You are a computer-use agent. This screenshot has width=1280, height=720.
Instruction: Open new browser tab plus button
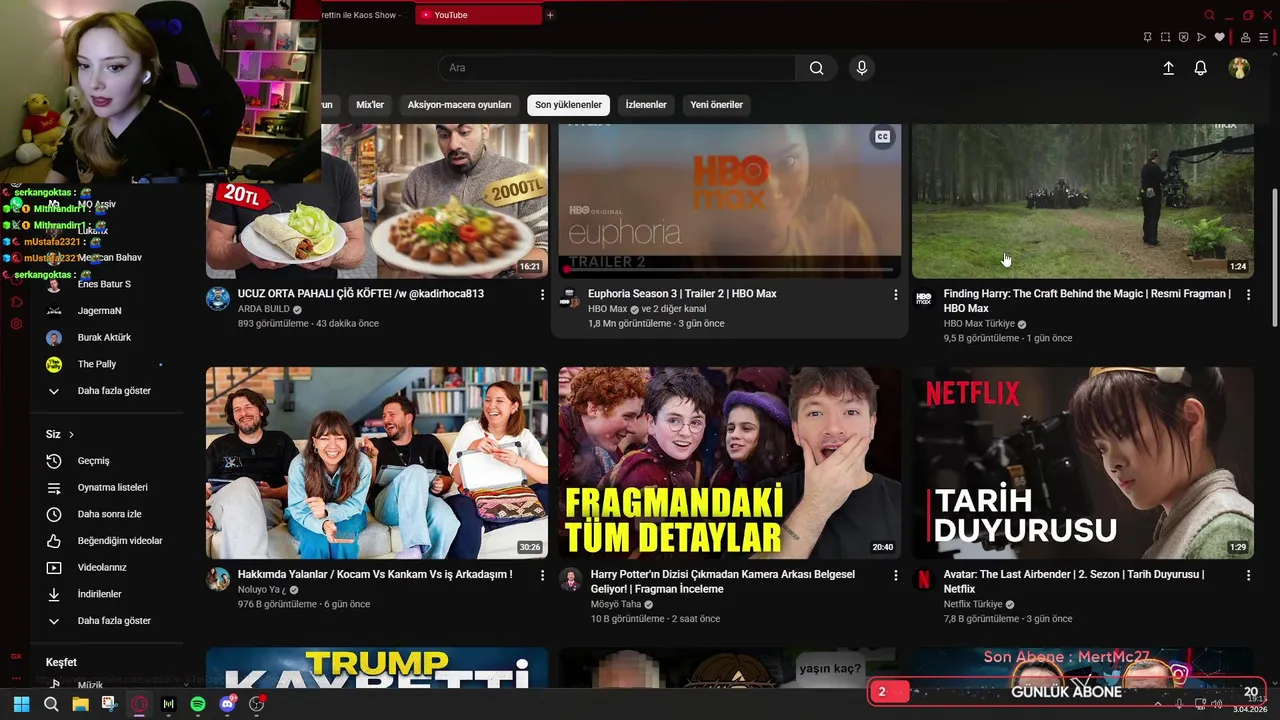[550, 15]
